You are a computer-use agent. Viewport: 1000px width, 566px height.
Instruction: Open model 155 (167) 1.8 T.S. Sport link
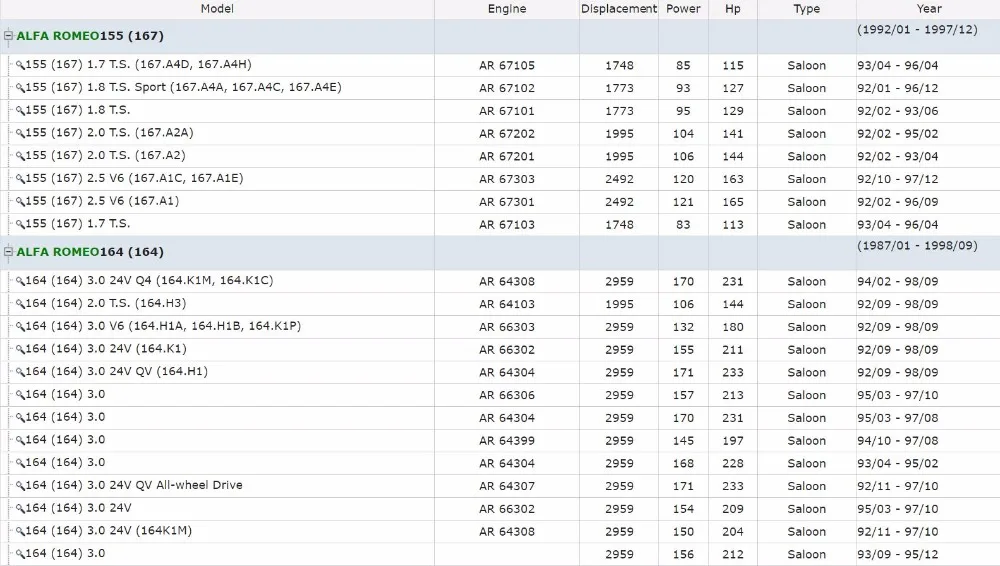pyautogui.click(x=184, y=87)
